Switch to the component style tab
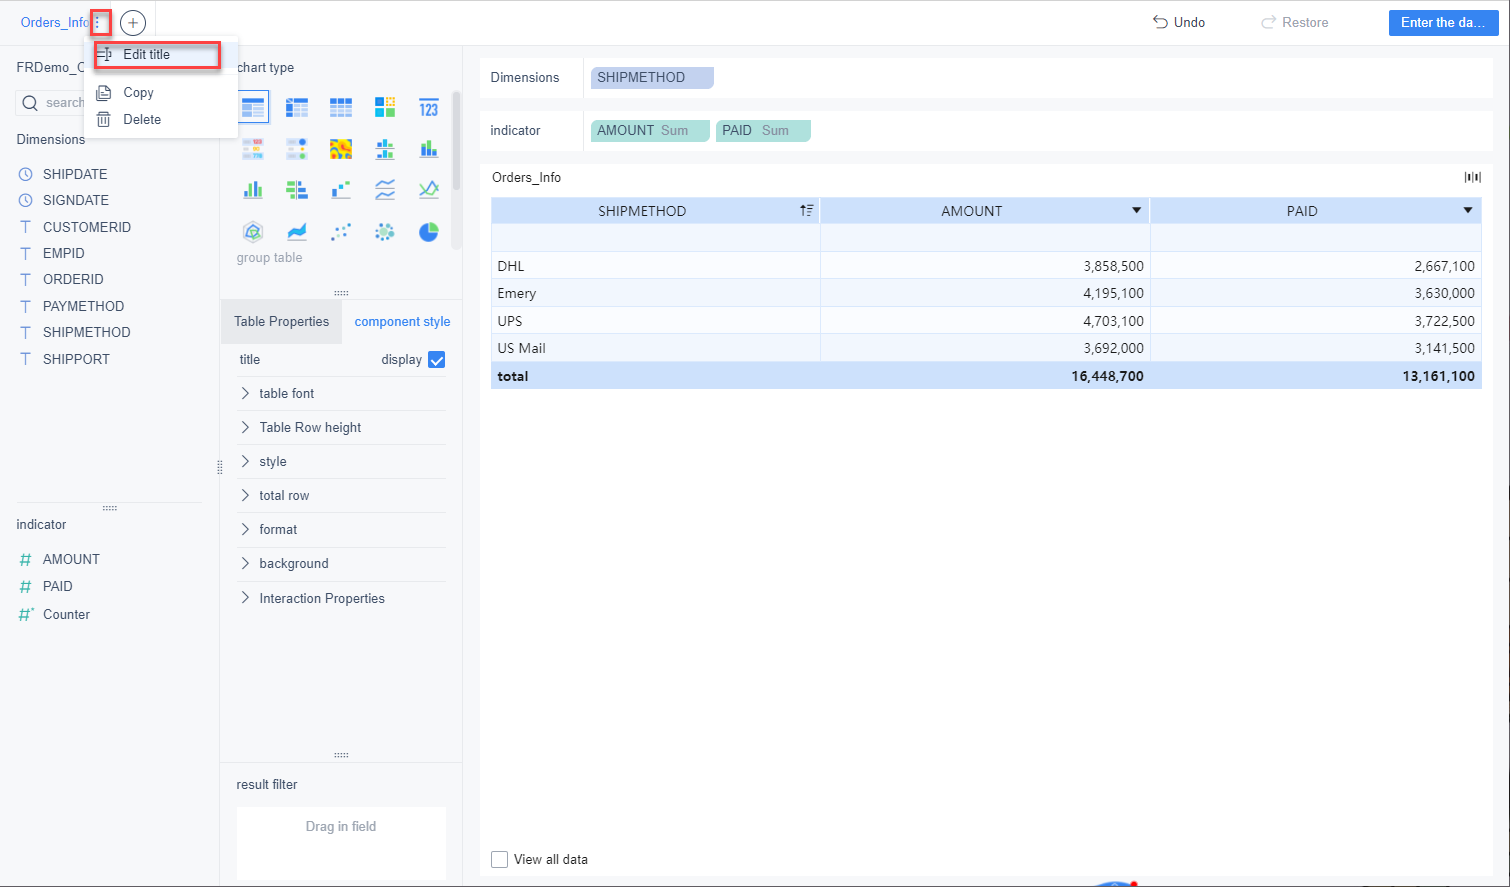This screenshot has height=887, width=1510. (x=402, y=321)
